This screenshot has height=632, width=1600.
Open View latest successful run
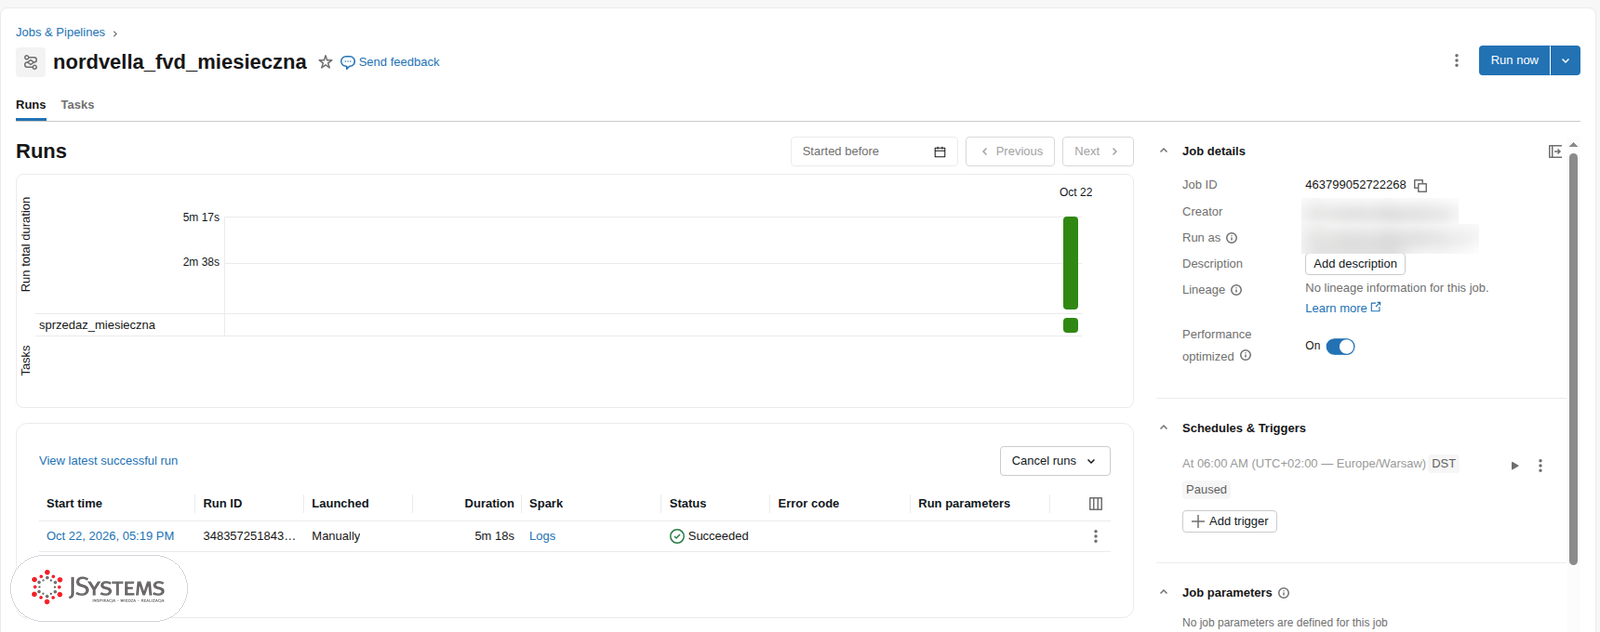[x=108, y=461]
